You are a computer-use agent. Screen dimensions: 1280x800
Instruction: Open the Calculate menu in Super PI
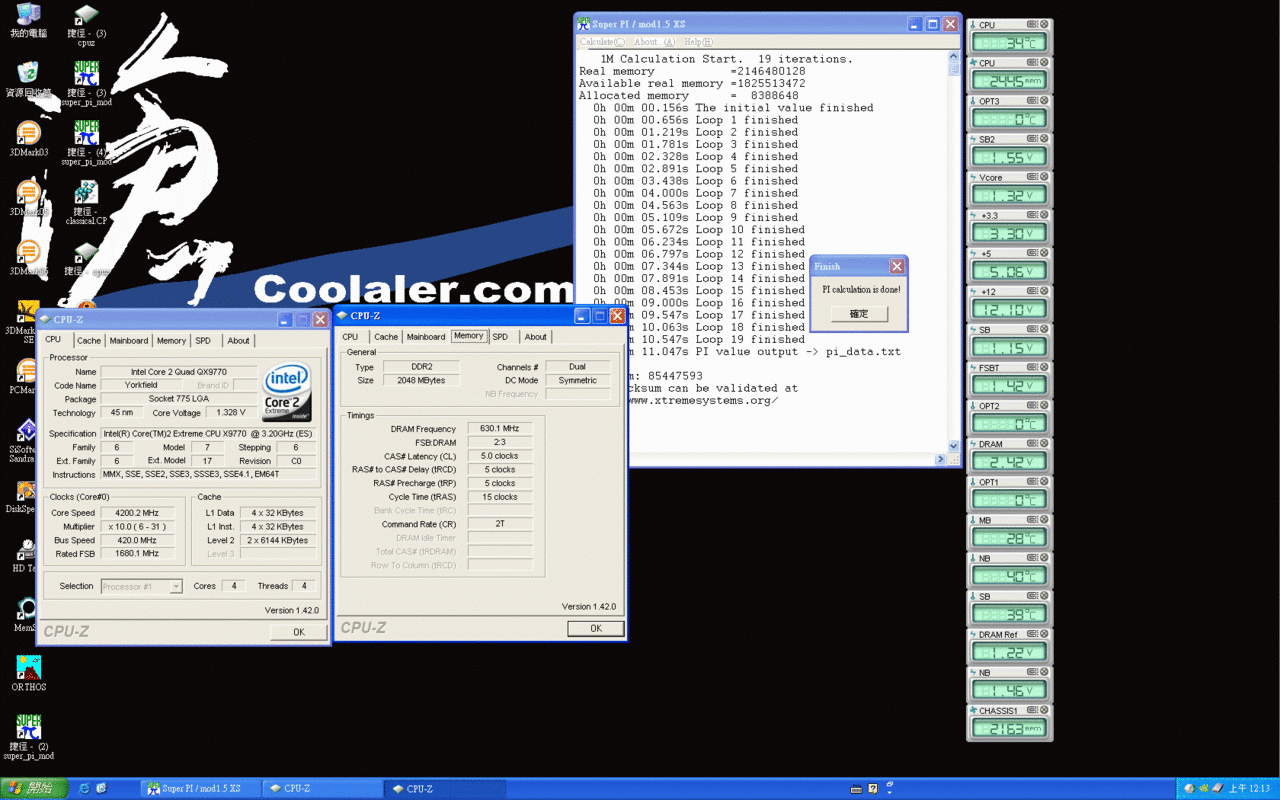pos(602,42)
